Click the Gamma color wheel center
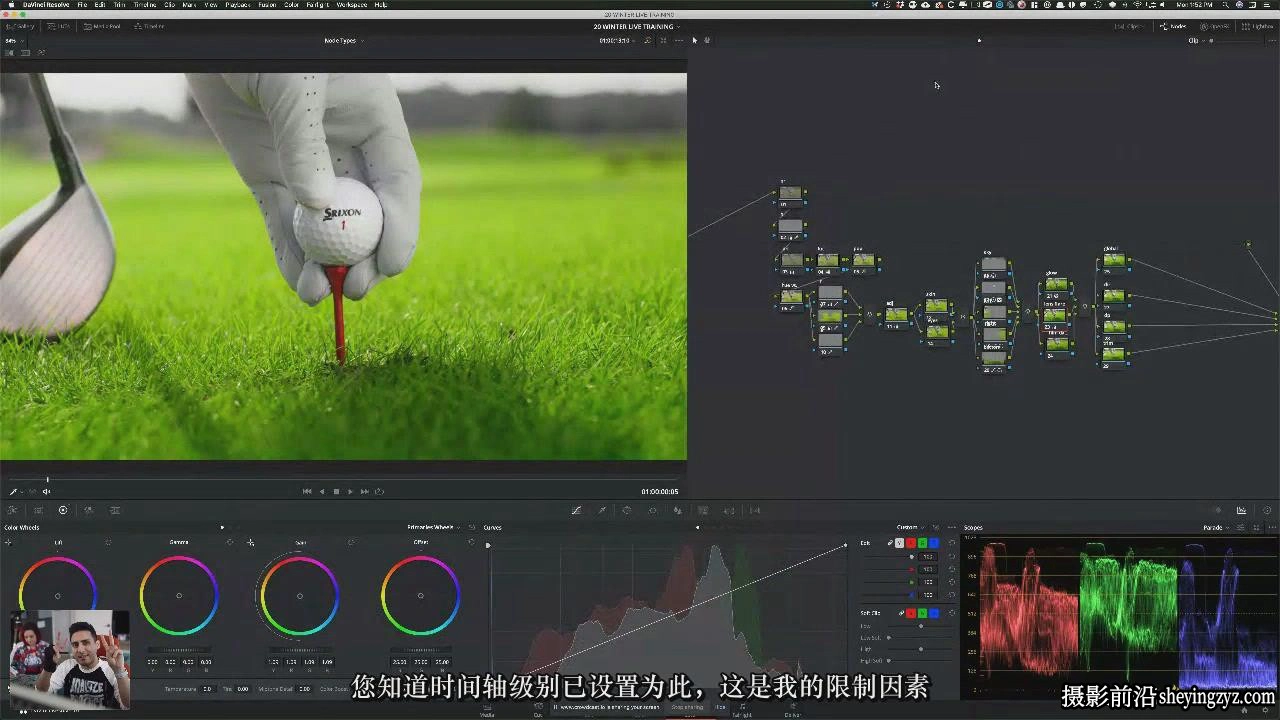Image resolution: width=1280 pixels, height=720 pixels. pyautogui.click(x=179, y=595)
